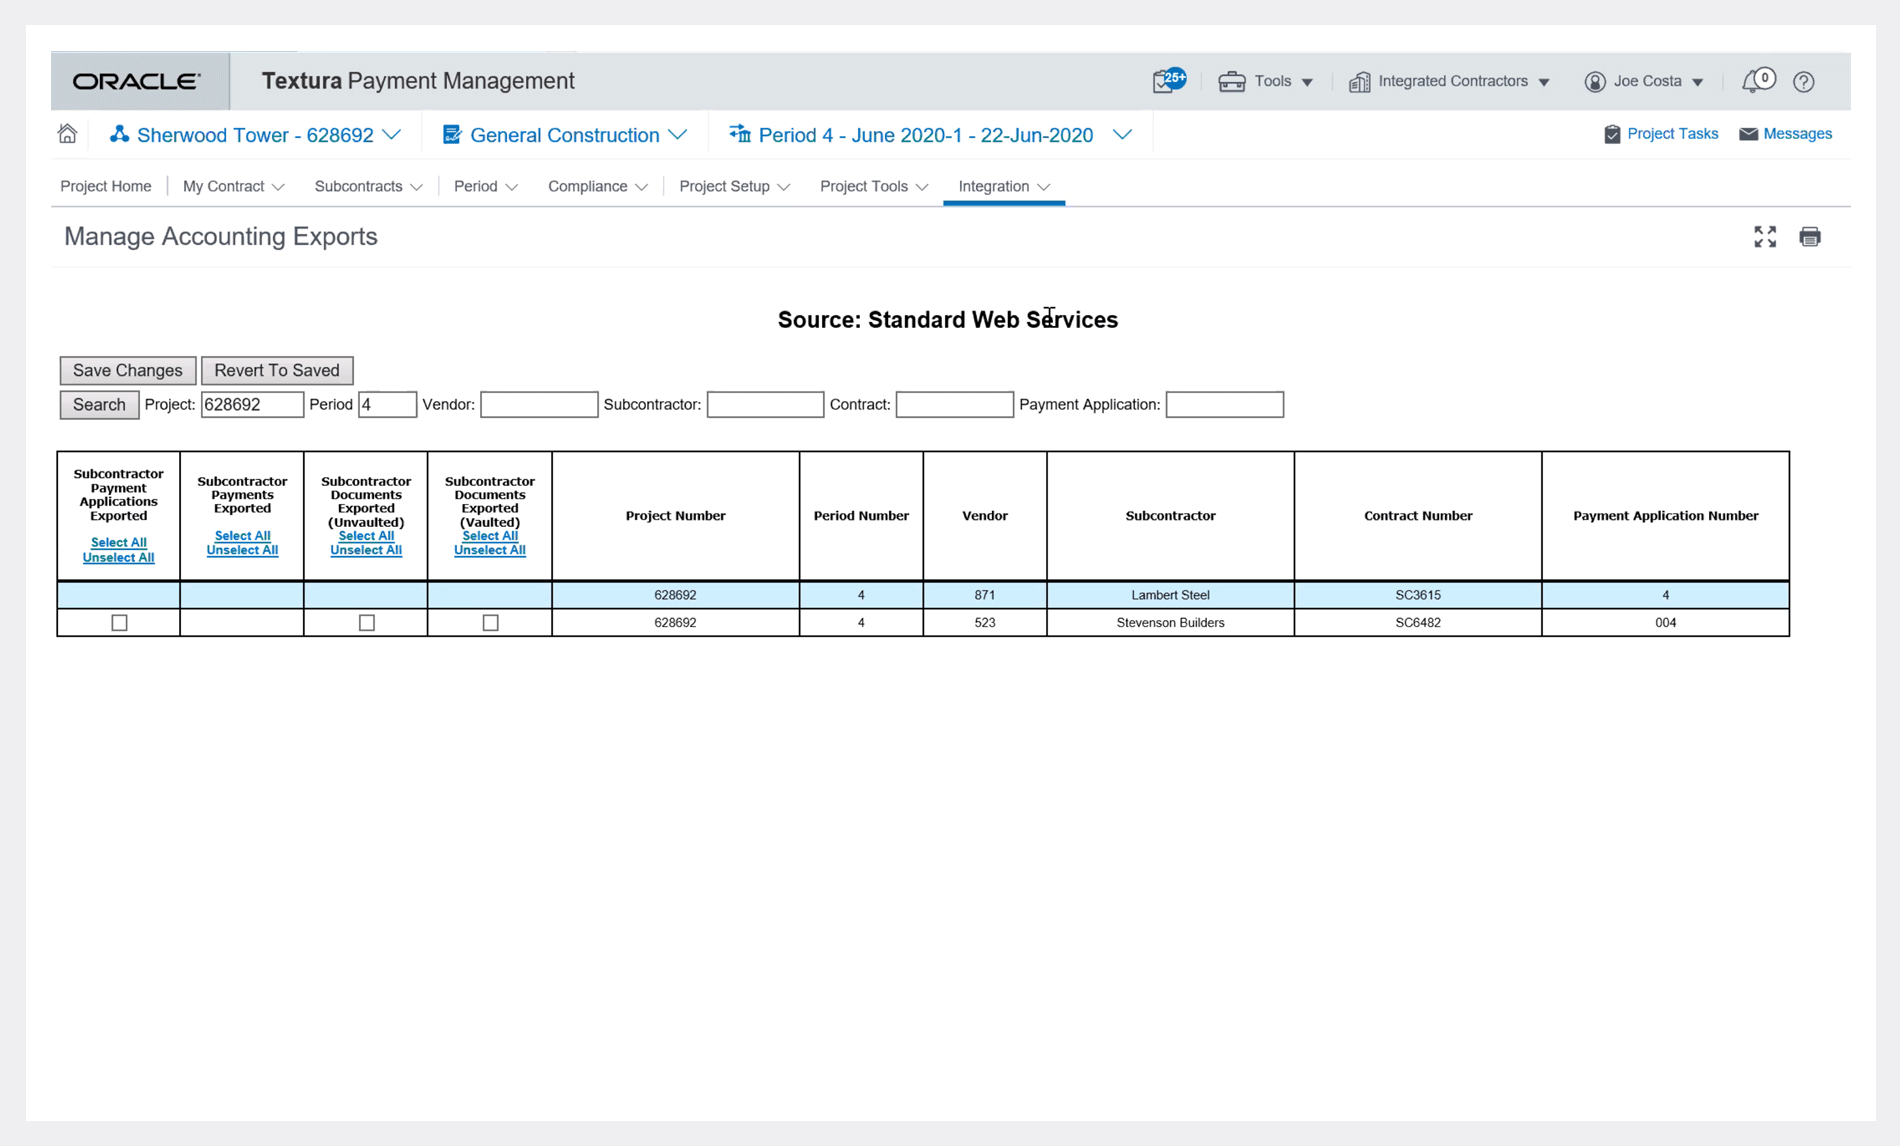Check Documents Exported (Vaulted) for Stevenson Builders
1900x1146 pixels.
pos(490,623)
